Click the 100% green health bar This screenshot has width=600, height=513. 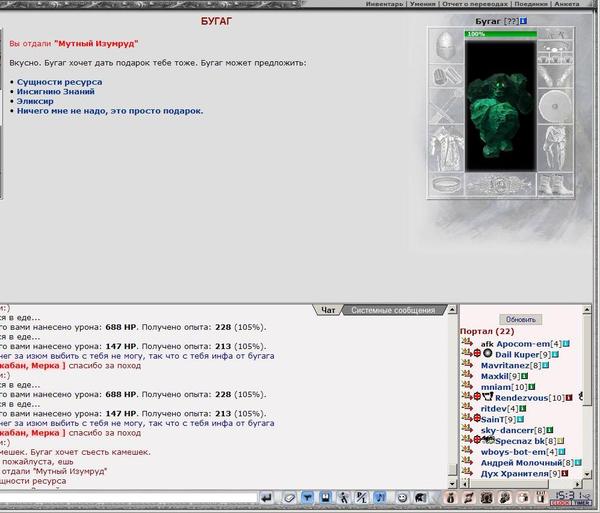click(501, 34)
